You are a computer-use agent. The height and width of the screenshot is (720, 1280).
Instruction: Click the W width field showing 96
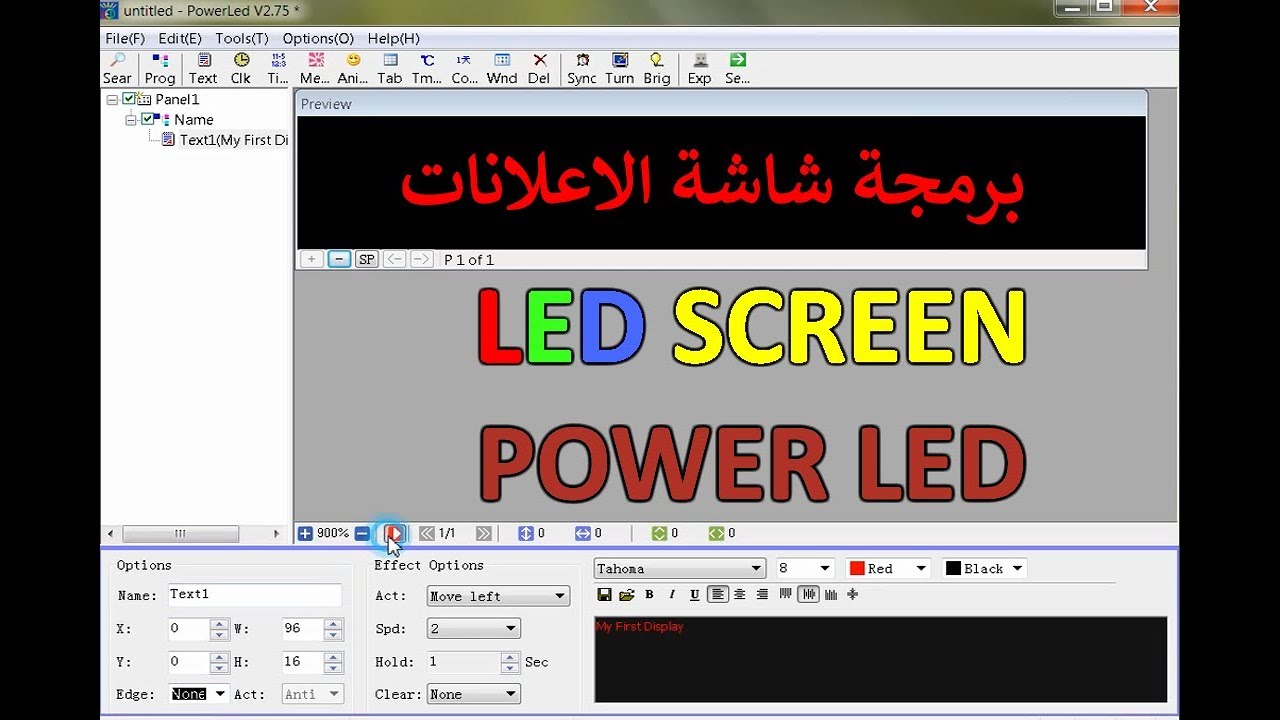(303, 629)
